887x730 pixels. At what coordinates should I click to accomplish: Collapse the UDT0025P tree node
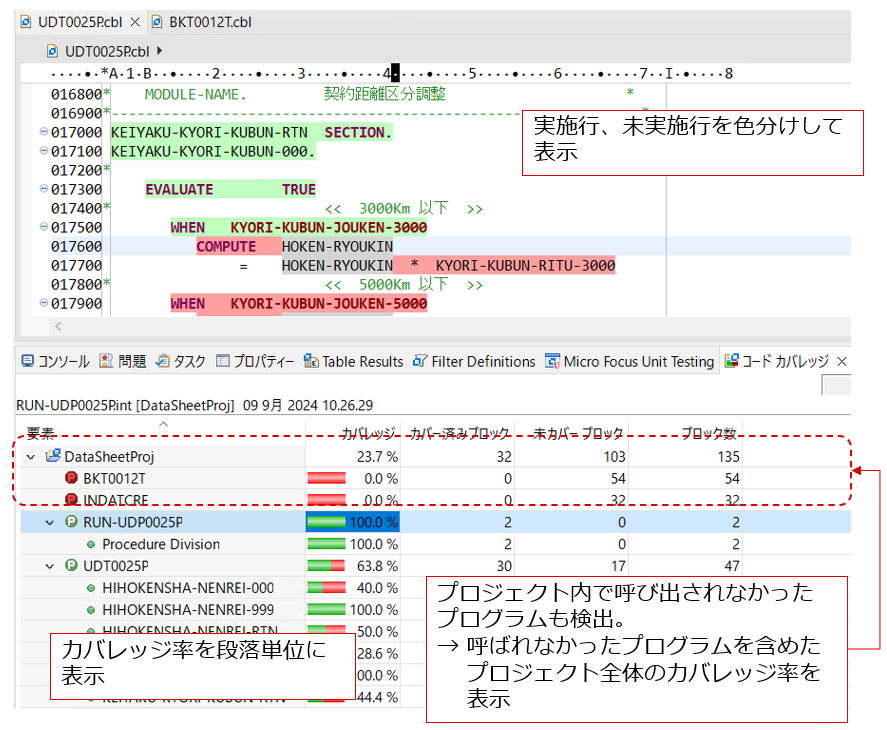point(50,566)
